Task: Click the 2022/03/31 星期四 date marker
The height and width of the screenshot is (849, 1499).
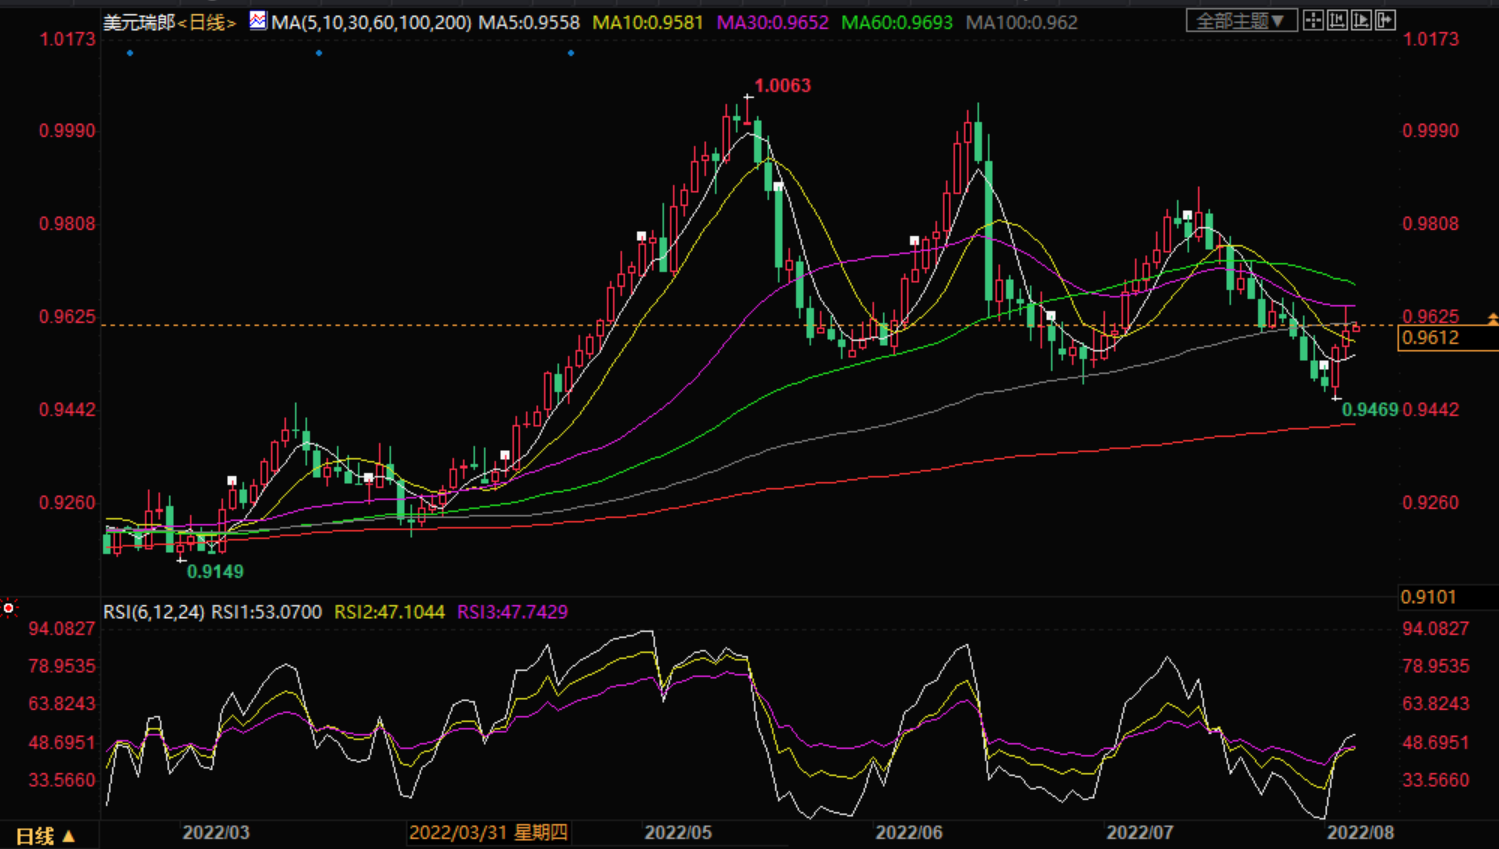Action: pos(488,832)
